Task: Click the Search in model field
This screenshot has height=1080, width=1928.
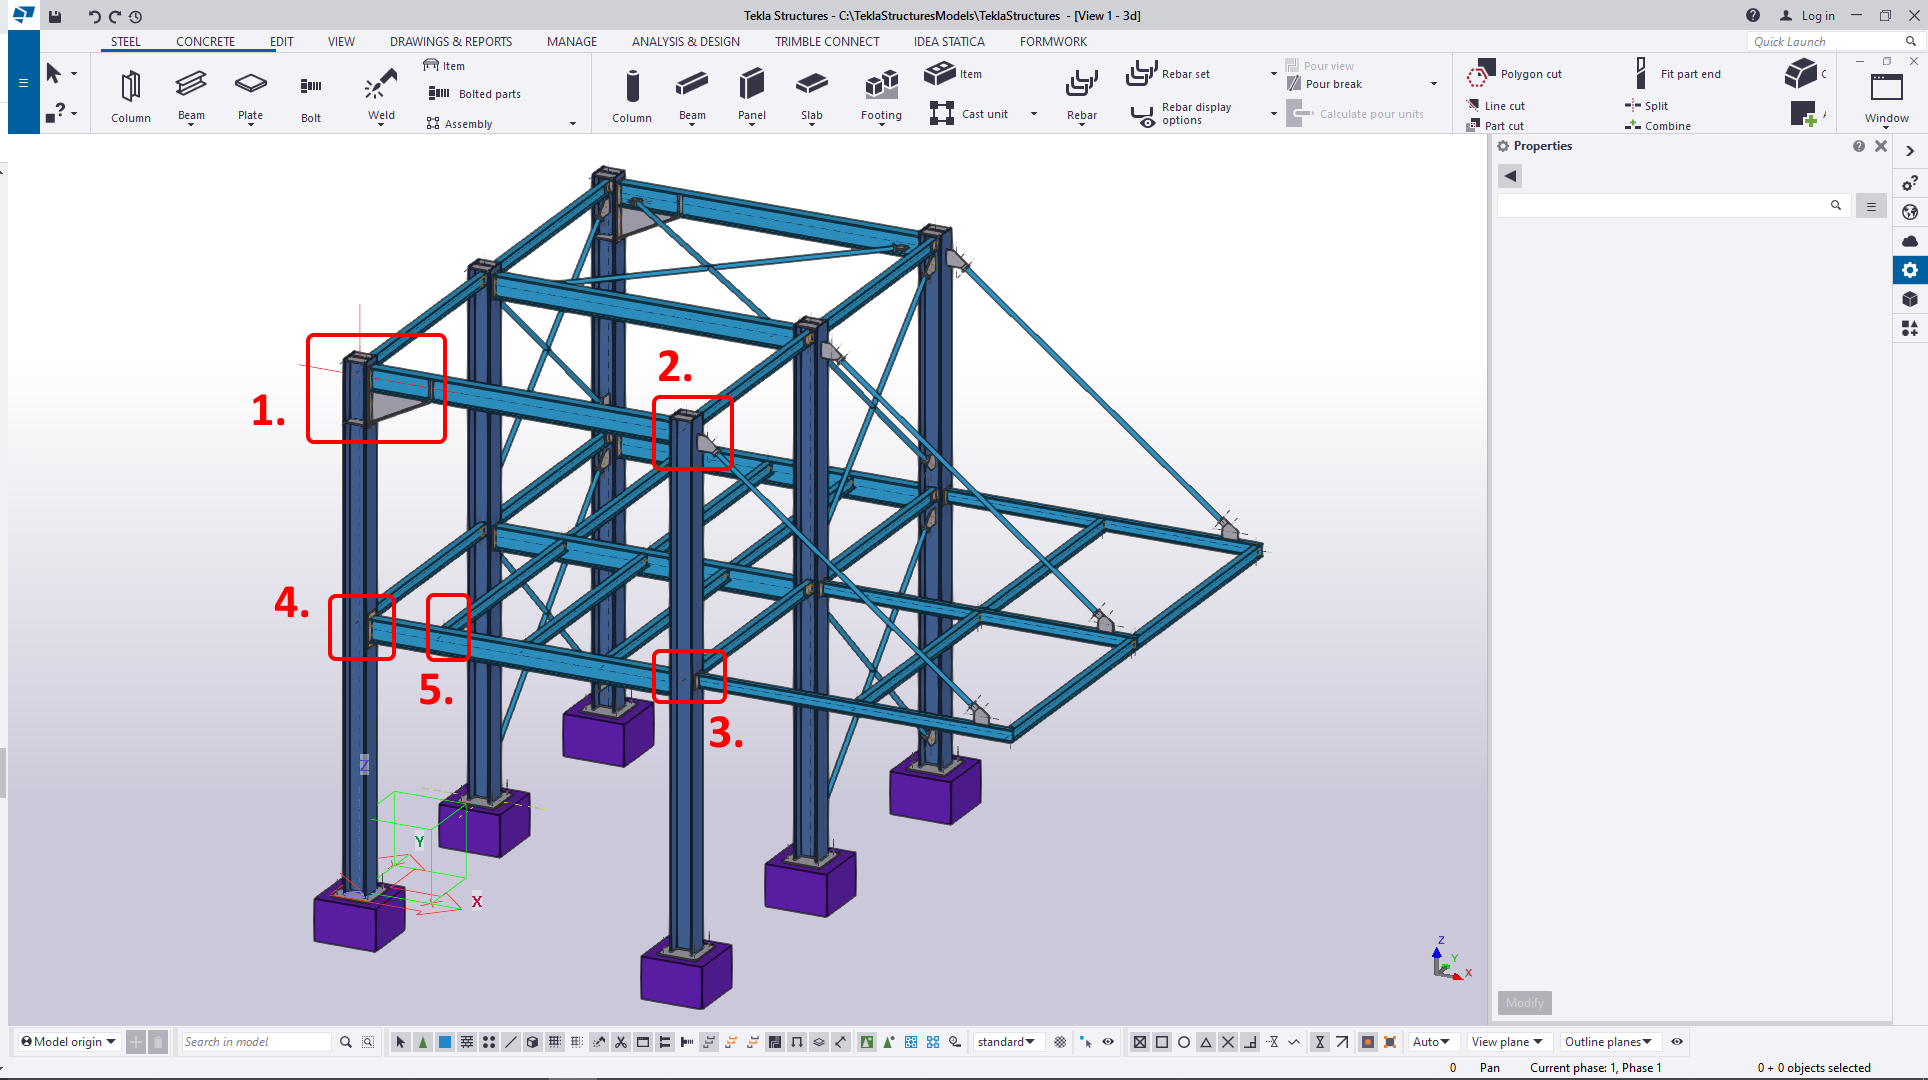Action: 256,1042
